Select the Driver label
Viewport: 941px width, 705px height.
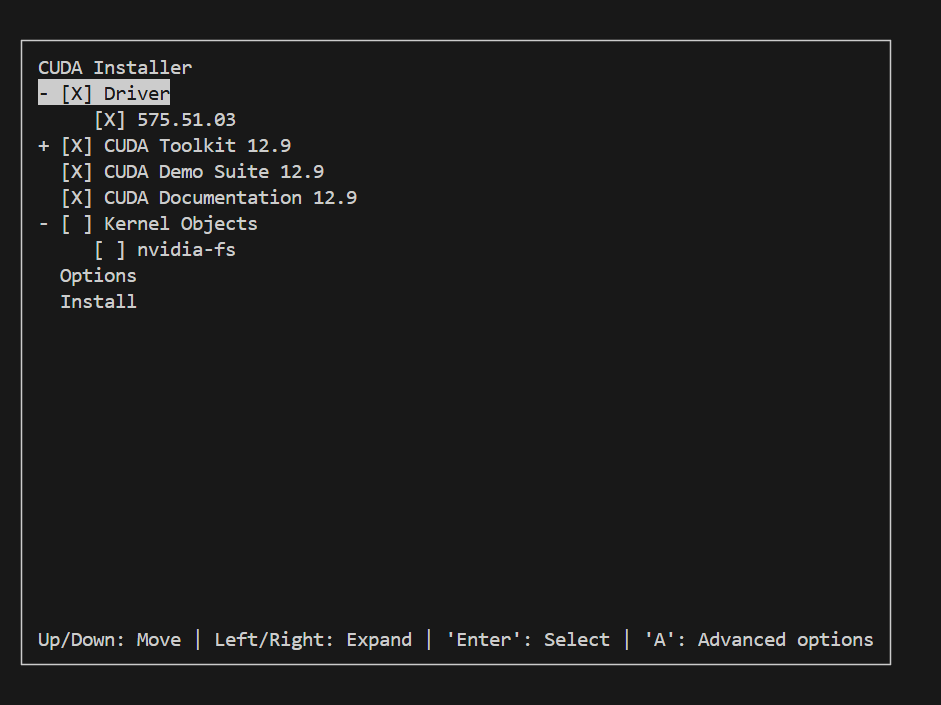click(137, 94)
